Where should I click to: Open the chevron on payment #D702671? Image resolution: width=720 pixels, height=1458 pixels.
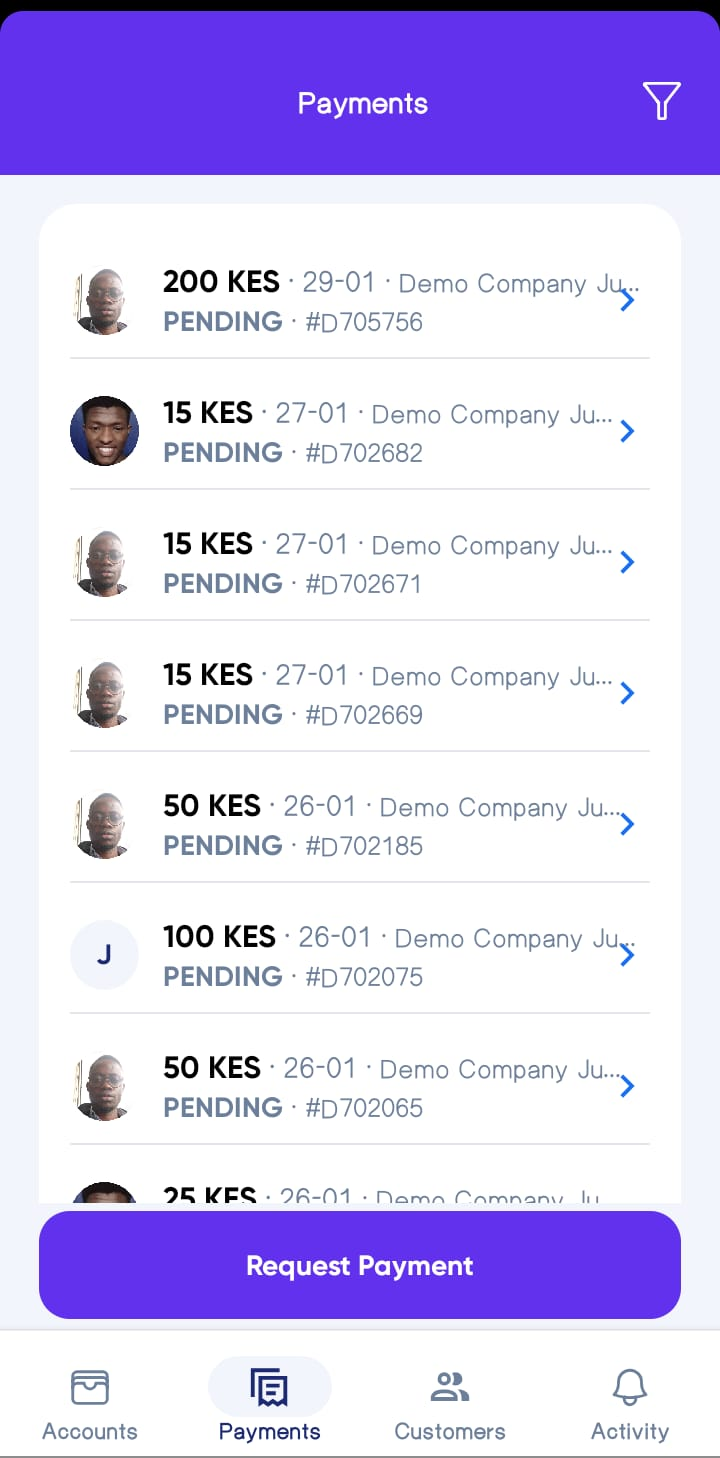click(627, 562)
